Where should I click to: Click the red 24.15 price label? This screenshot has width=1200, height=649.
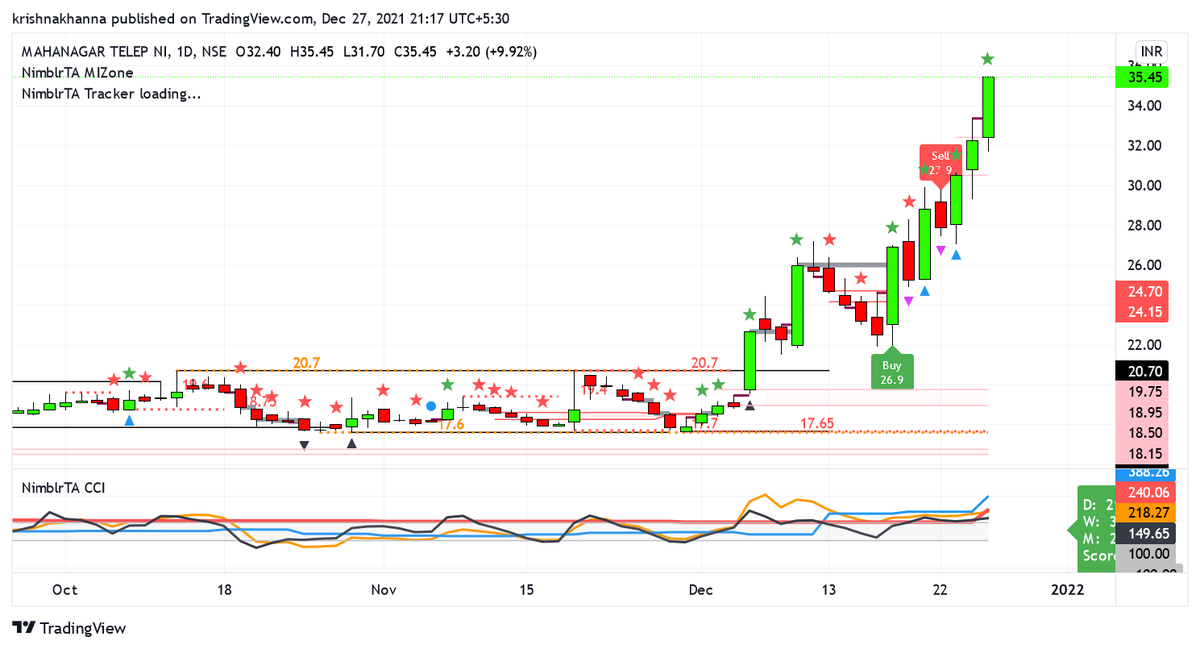point(1144,312)
